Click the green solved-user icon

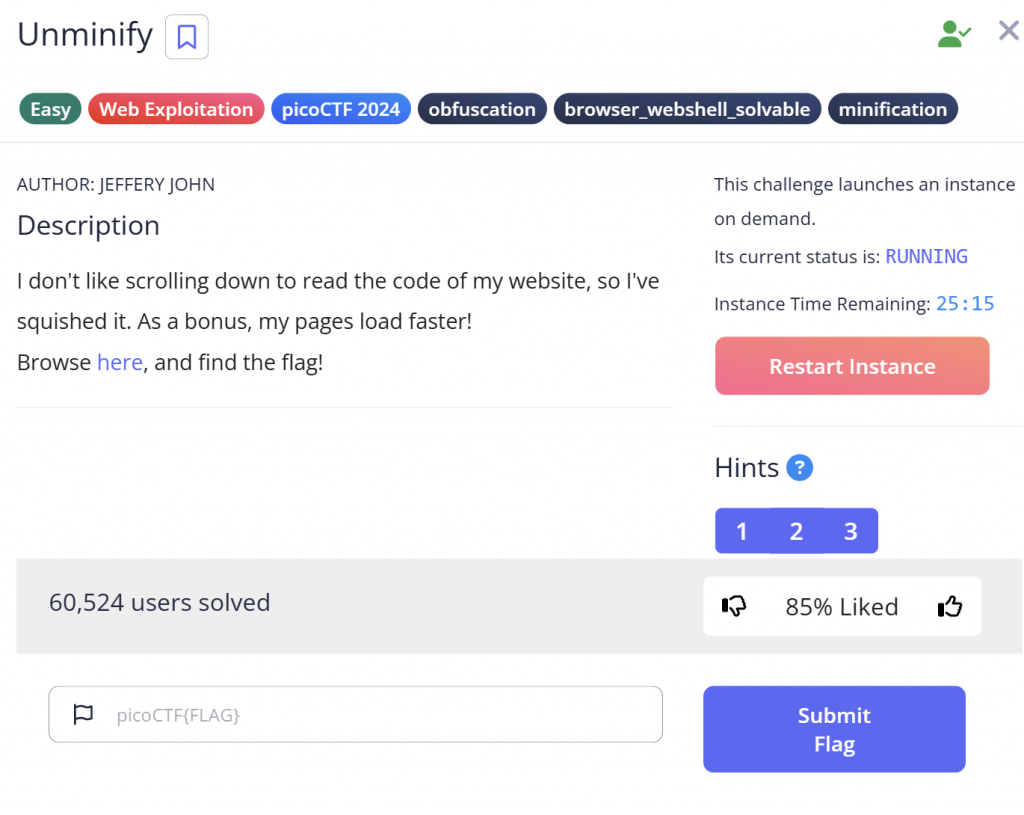coord(953,34)
